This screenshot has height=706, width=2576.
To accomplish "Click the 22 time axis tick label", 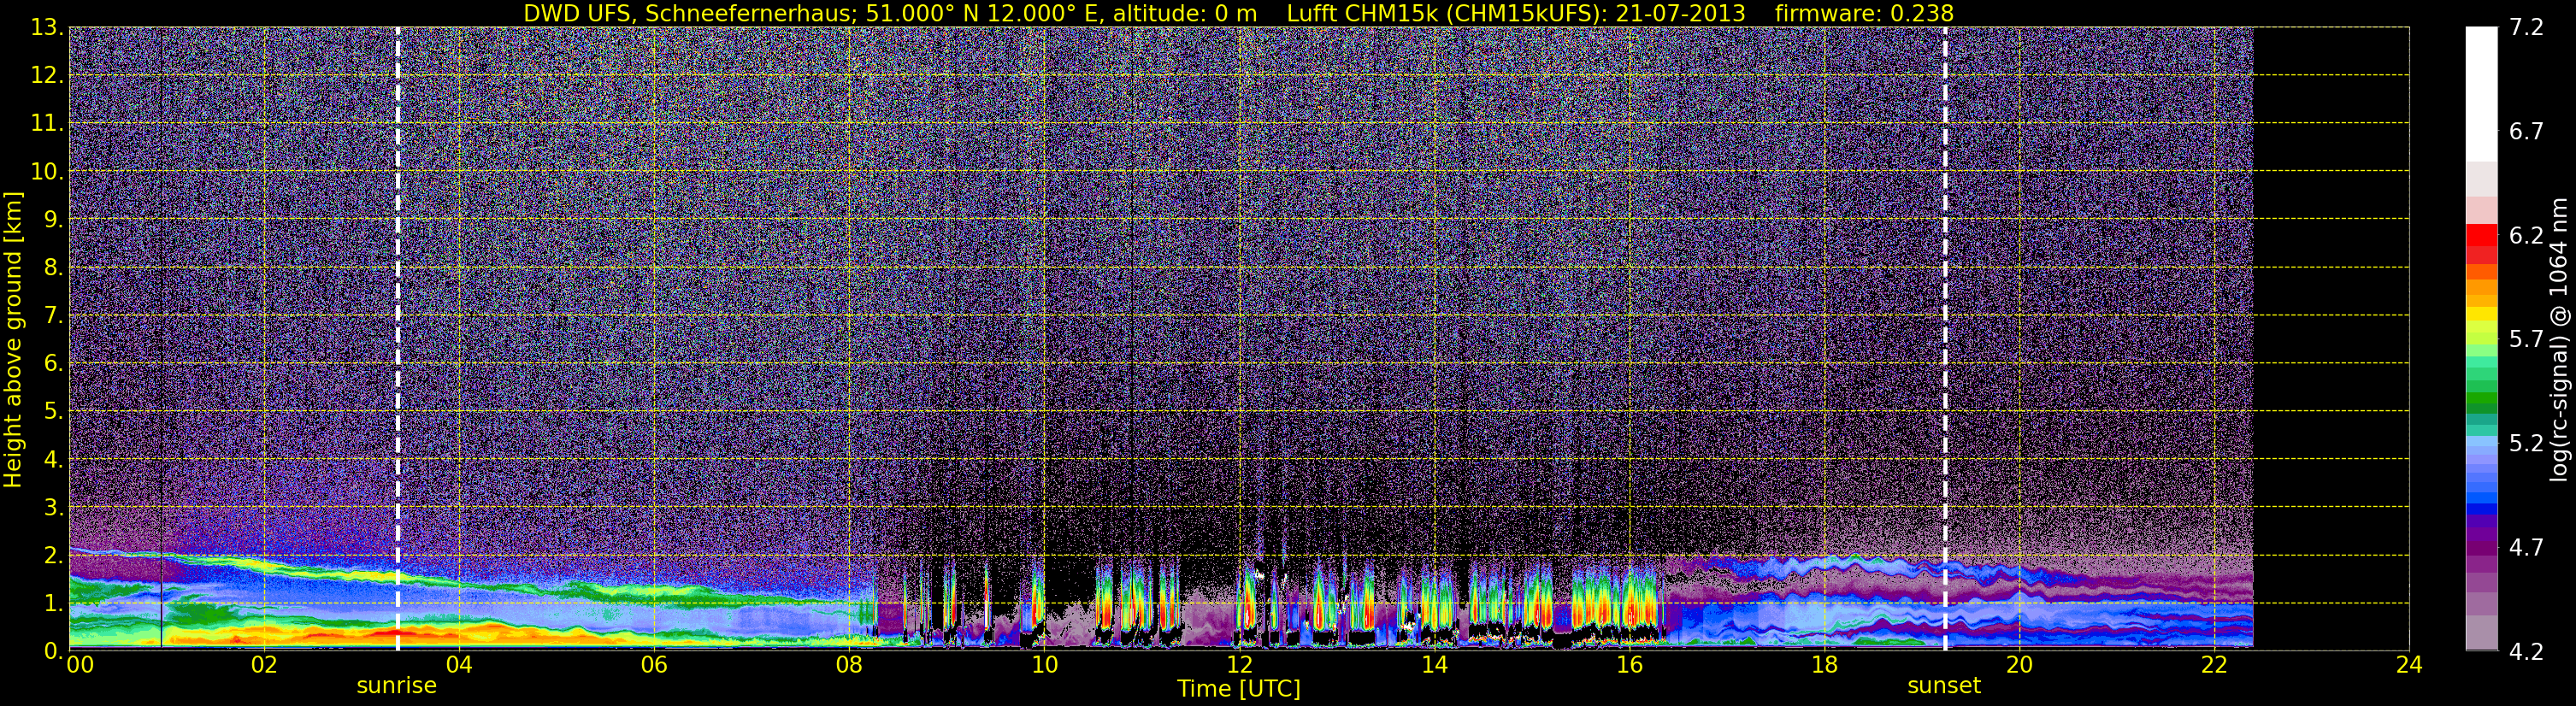I will click(x=2214, y=666).
